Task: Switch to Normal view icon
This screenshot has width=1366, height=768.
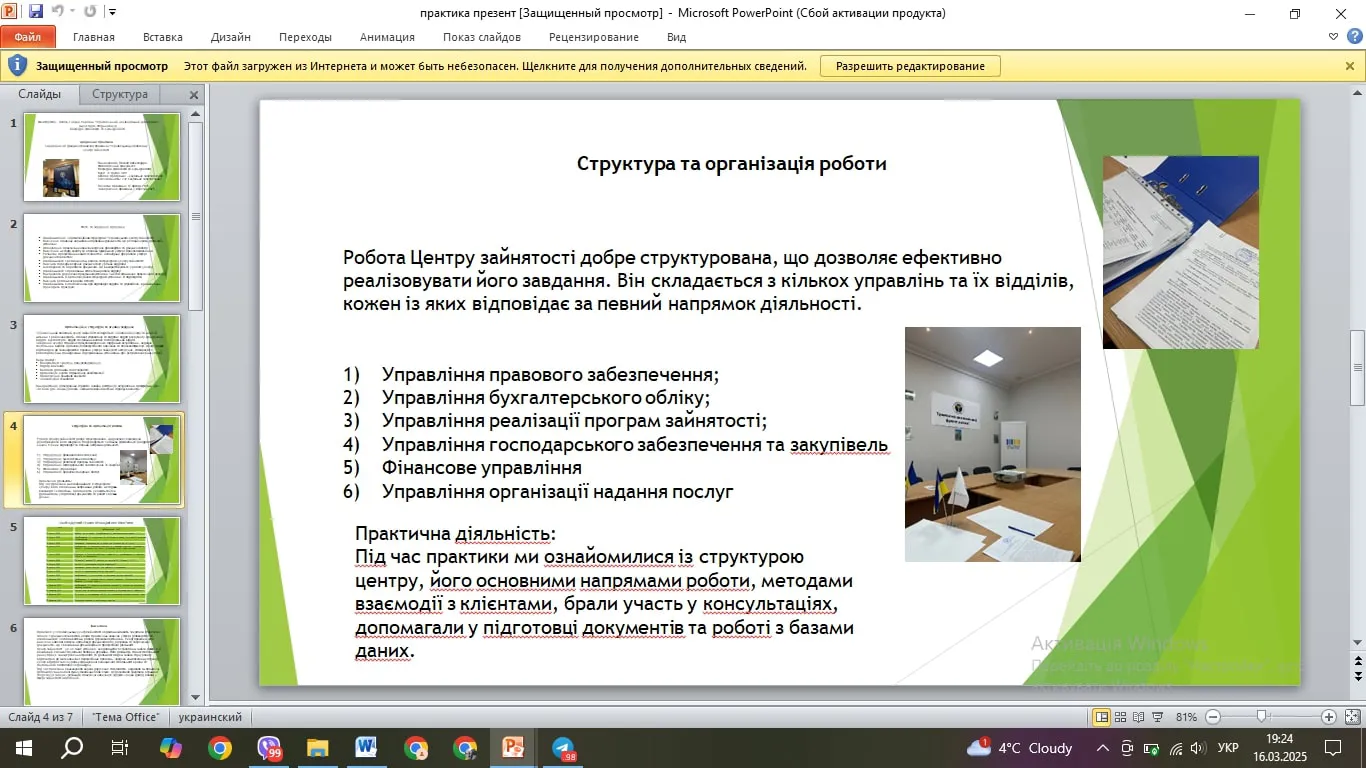Action: (x=1102, y=717)
